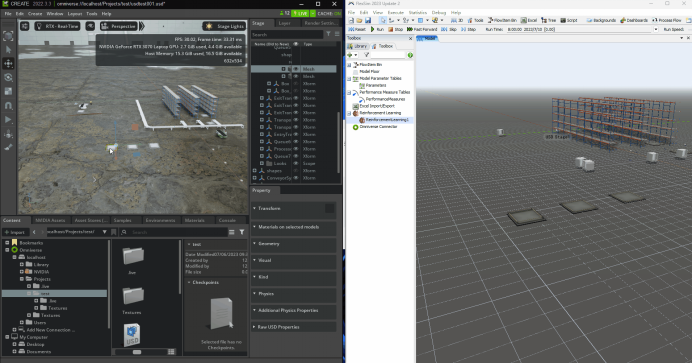Select the arrow selection tool in Omniverse toolbar

coord(8,50)
